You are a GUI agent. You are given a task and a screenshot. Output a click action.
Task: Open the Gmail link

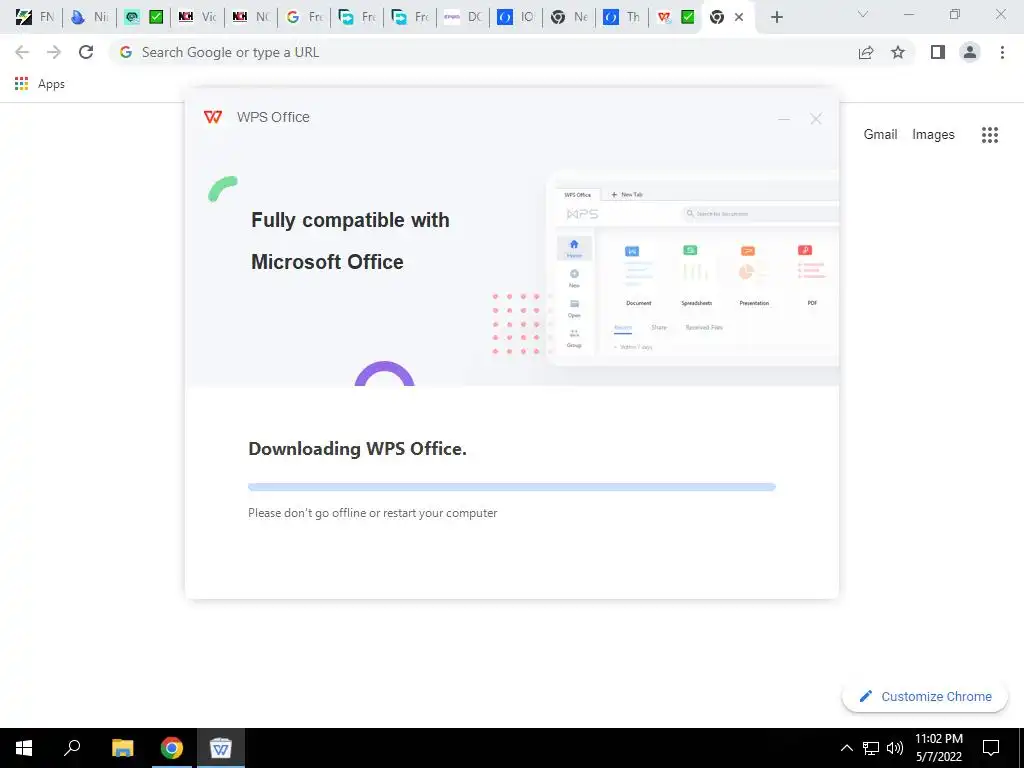[x=880, y=135]
